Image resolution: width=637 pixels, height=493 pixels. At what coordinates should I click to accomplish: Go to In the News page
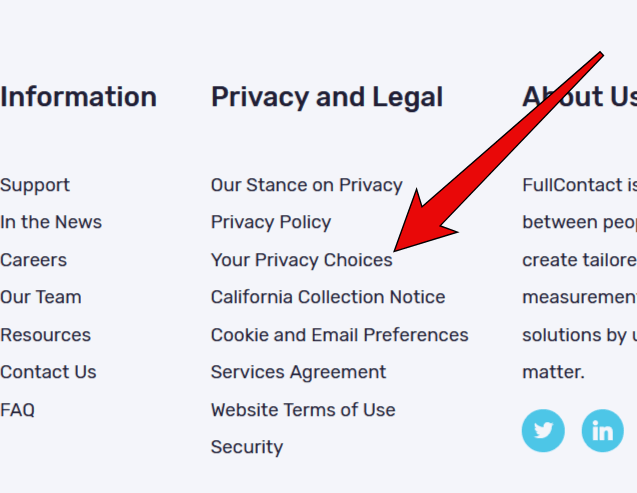tap(51, 222)
